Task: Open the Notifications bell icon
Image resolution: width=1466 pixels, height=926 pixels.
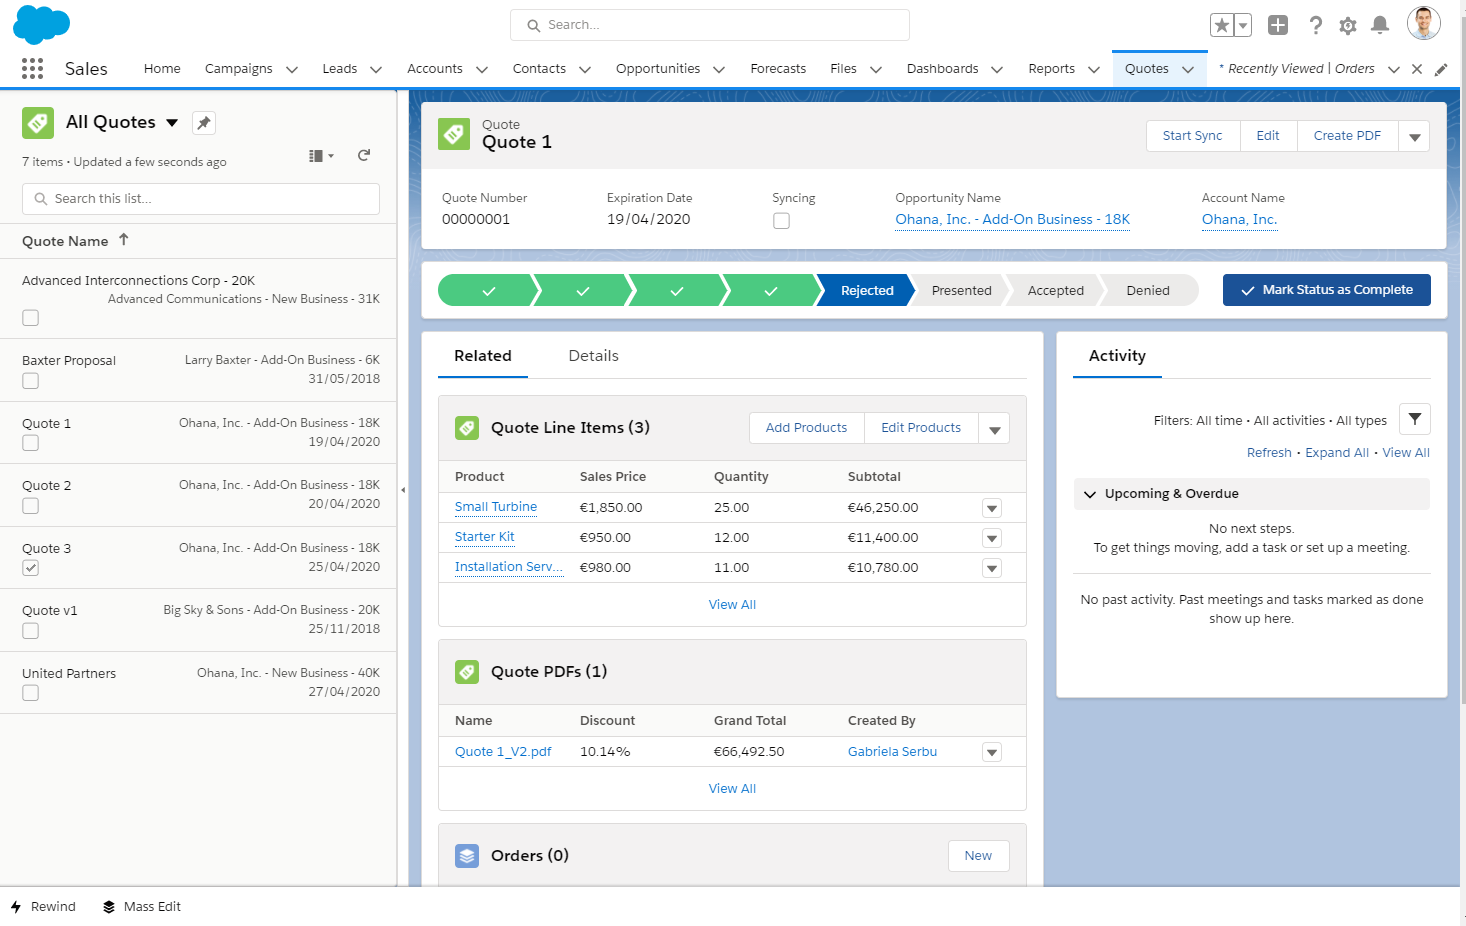Action: (1380, 25)
